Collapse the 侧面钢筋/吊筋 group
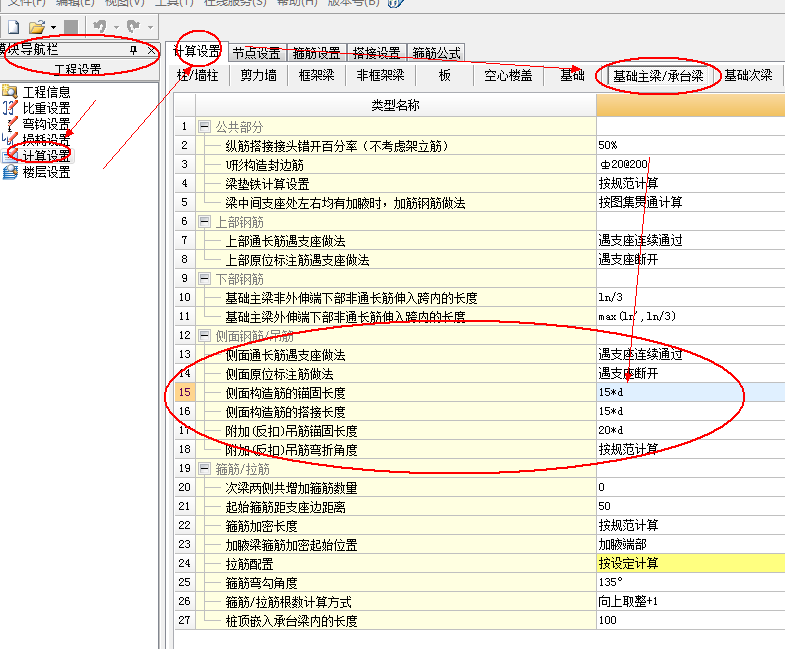The image size is (785, 649). pos(204,336)
